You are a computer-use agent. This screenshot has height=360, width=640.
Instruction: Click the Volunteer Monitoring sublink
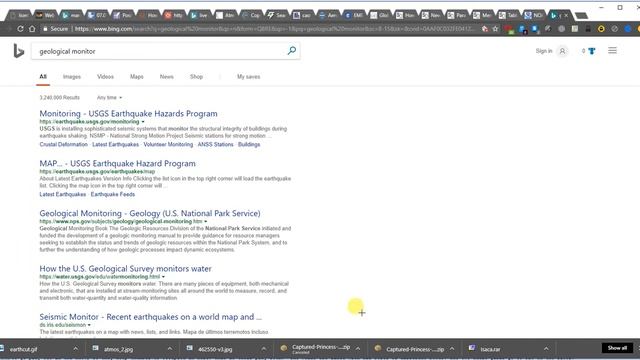(168, 144)
